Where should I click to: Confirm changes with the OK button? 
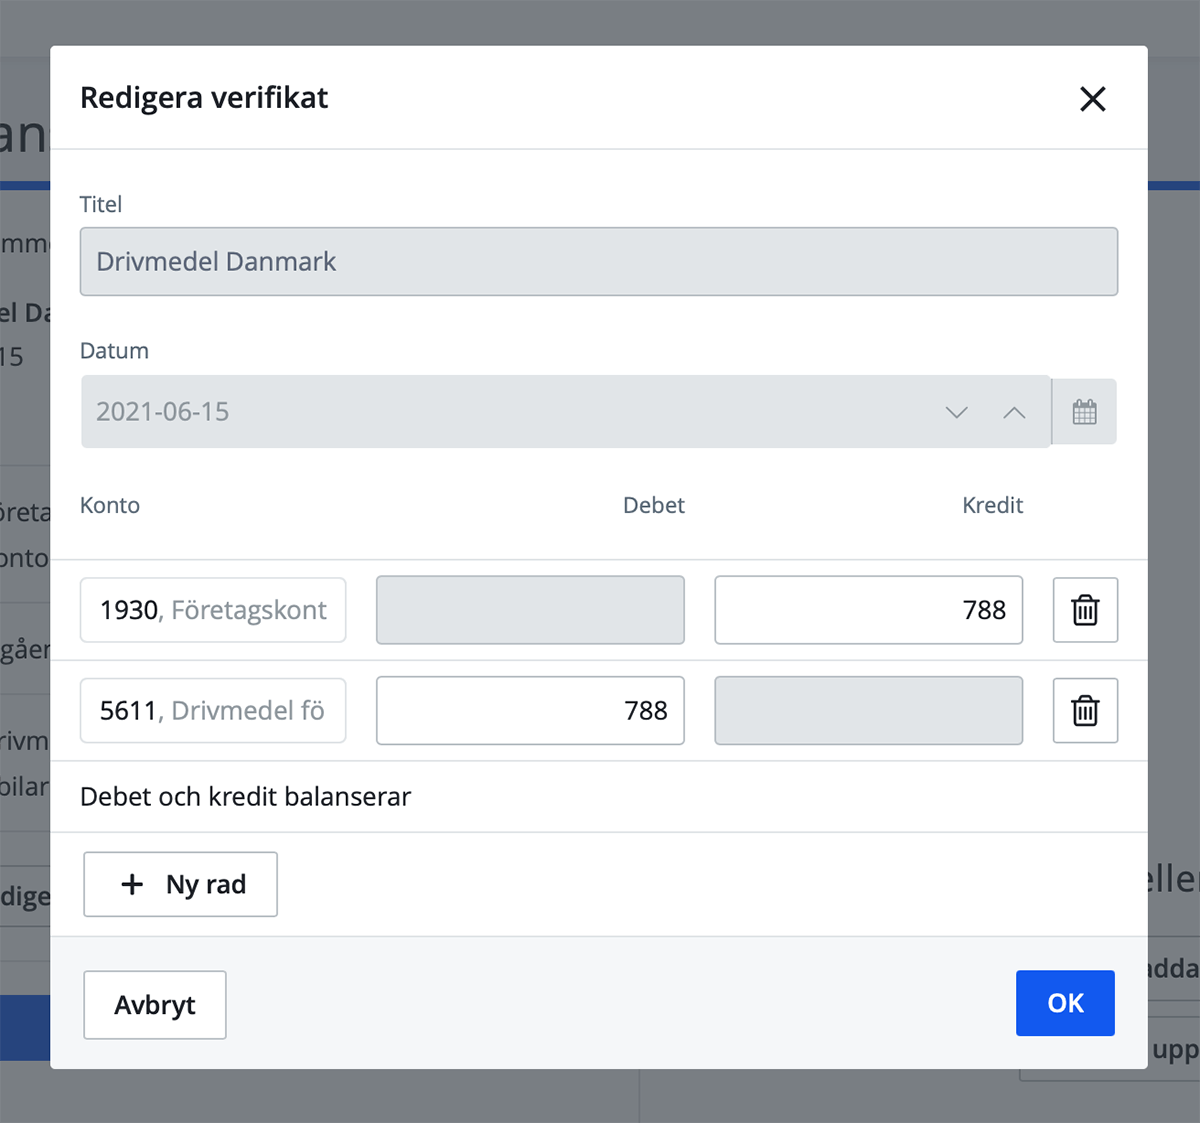click(1065, 1003)
